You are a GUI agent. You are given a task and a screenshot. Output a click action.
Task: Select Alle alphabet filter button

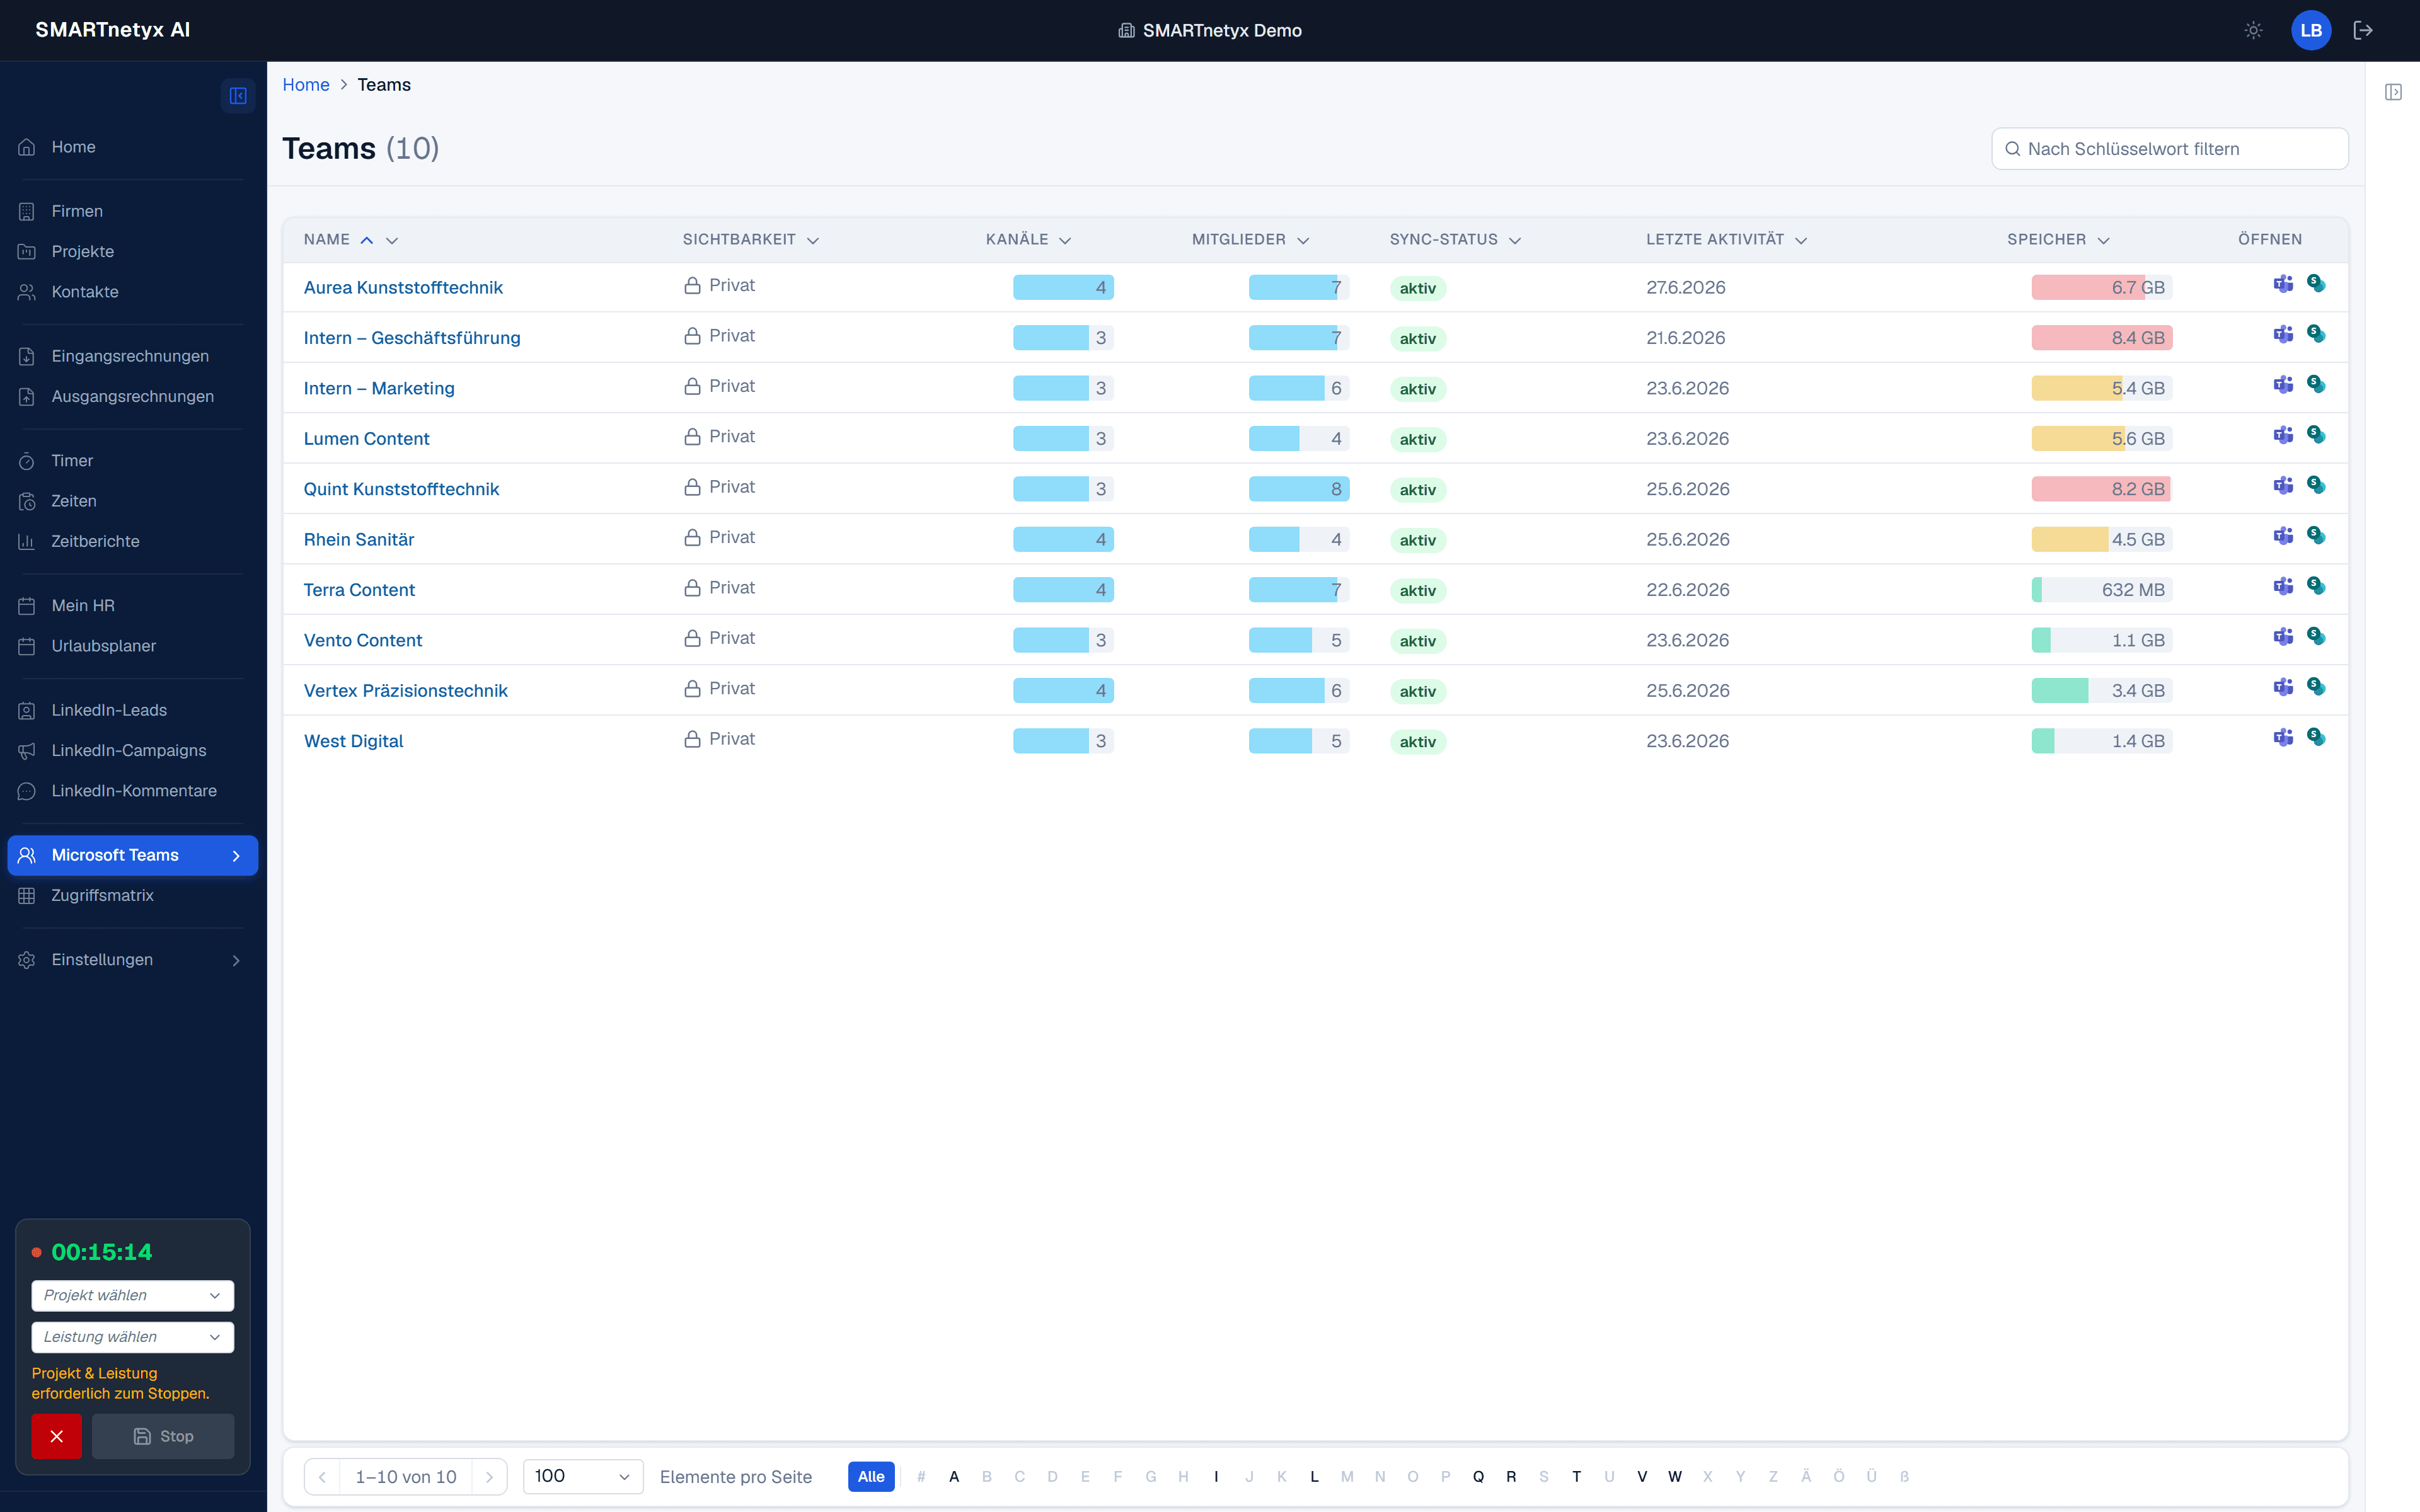tap(871, 1476)
